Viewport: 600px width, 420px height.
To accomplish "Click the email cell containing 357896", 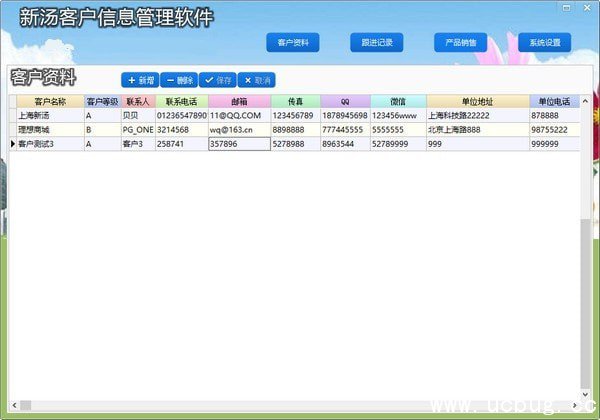I will [x=239, y=144].
